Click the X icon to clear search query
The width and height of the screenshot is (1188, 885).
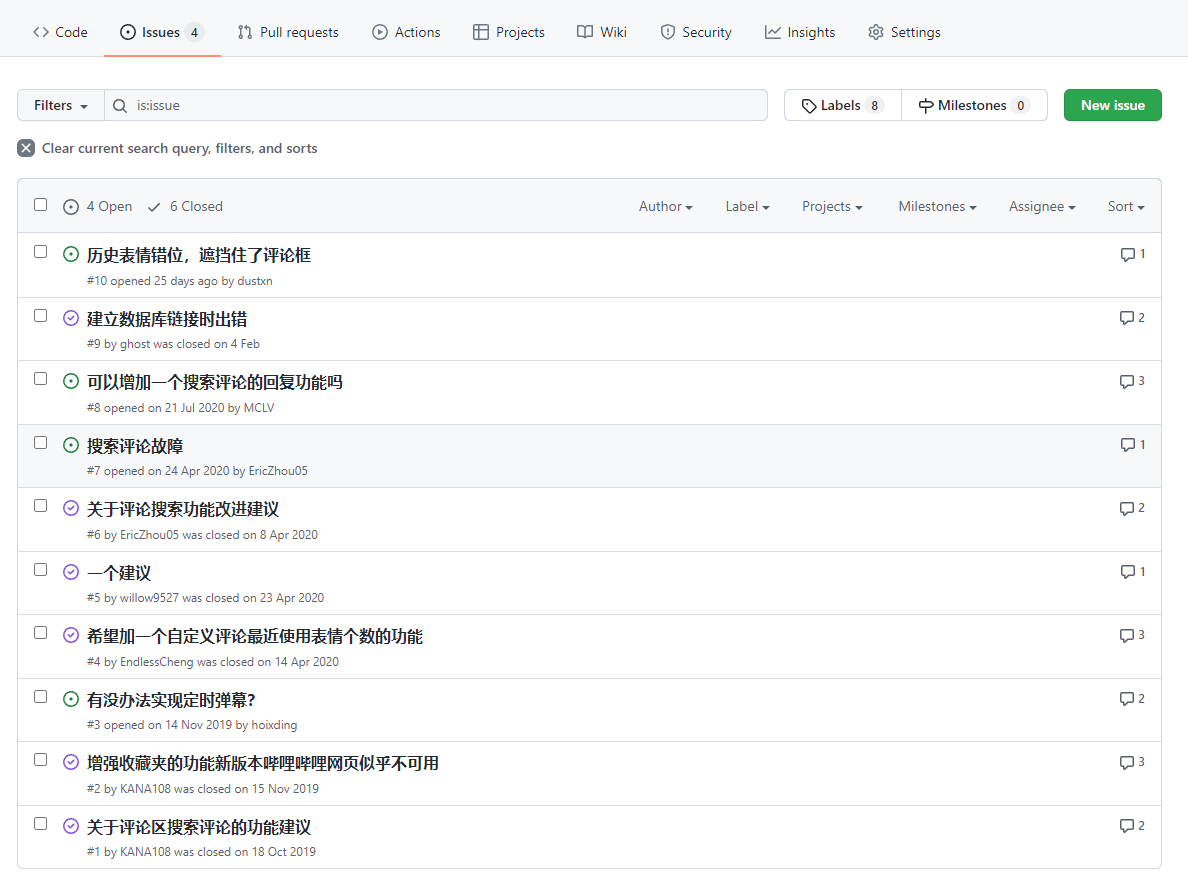[26, 148]
